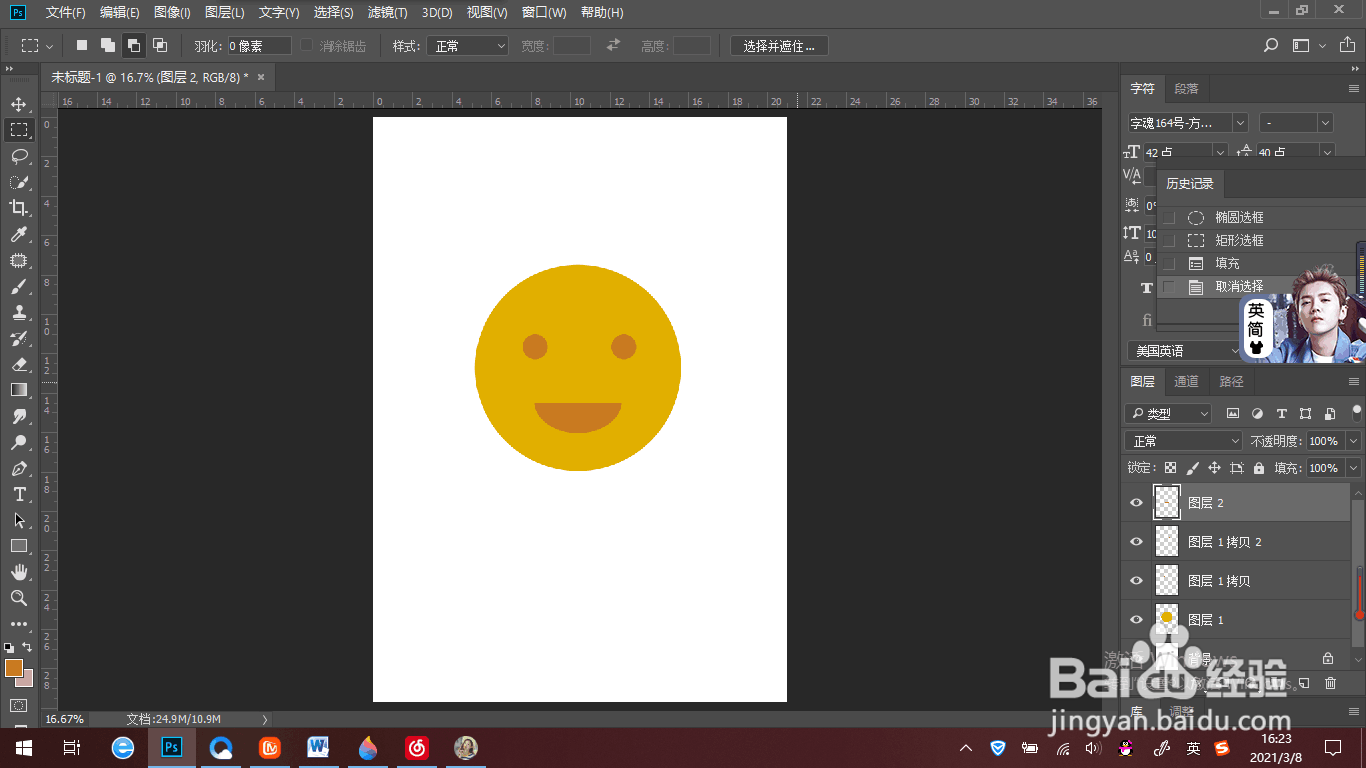This screenshot has height=768, width=1366.
Task: Hide layer 图层 2 with eye icon
Action: pyautogui.click(x=1136, y=503)
